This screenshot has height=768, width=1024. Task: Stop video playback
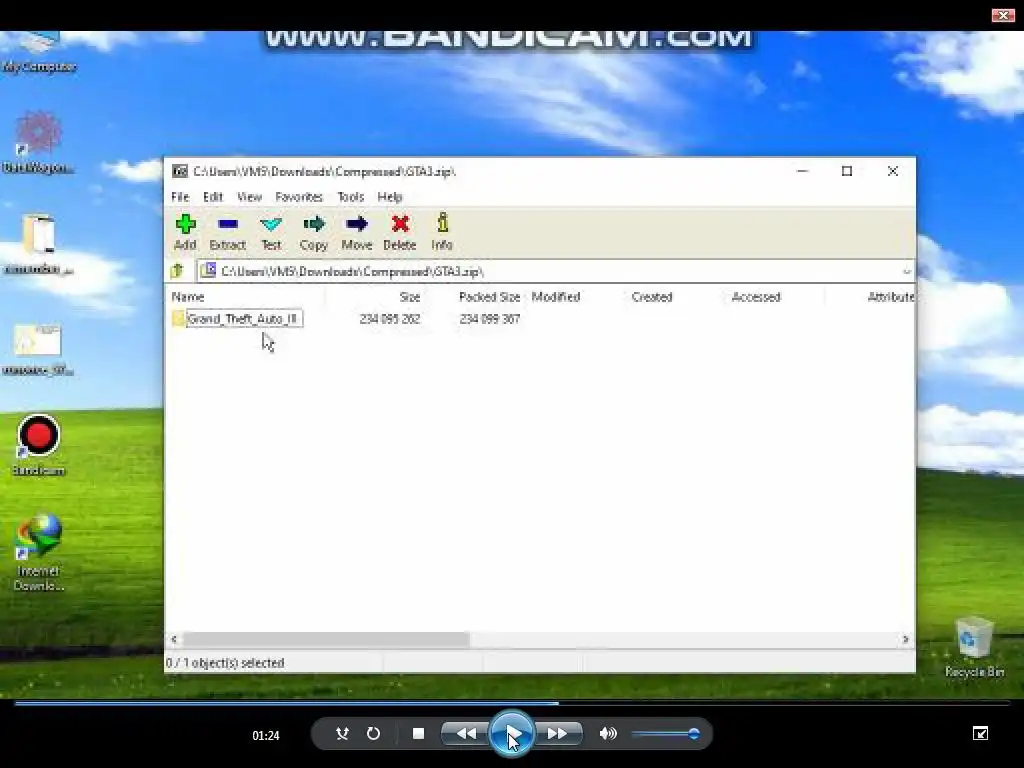[419, 733]
